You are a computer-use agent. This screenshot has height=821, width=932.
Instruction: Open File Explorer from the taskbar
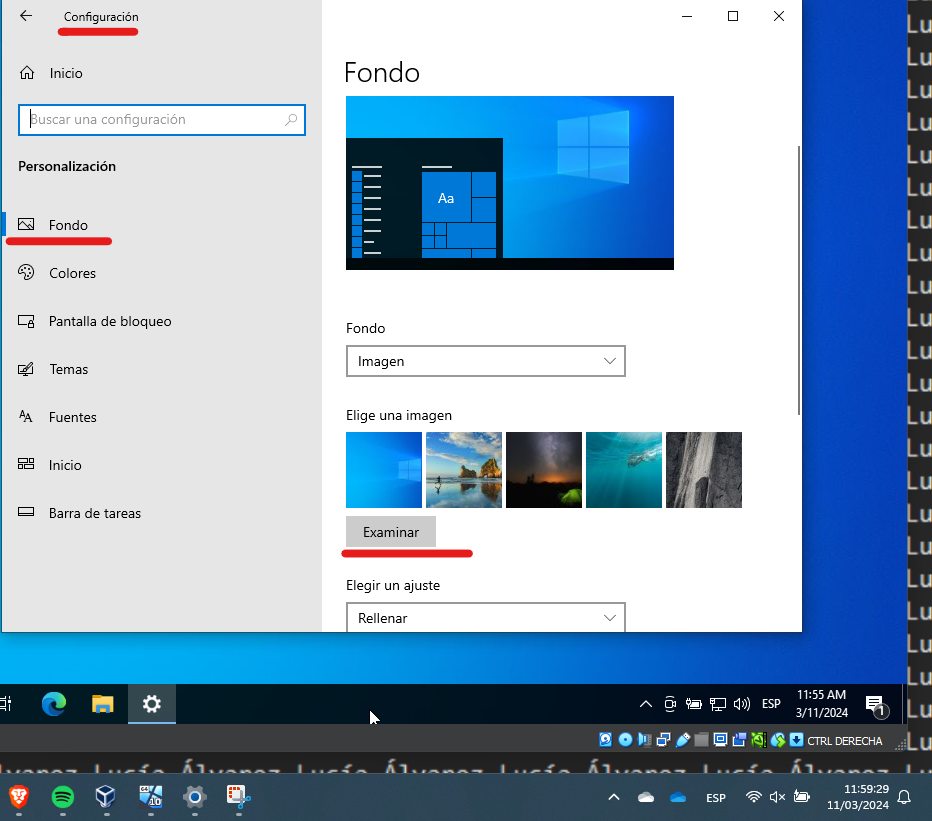103,704
